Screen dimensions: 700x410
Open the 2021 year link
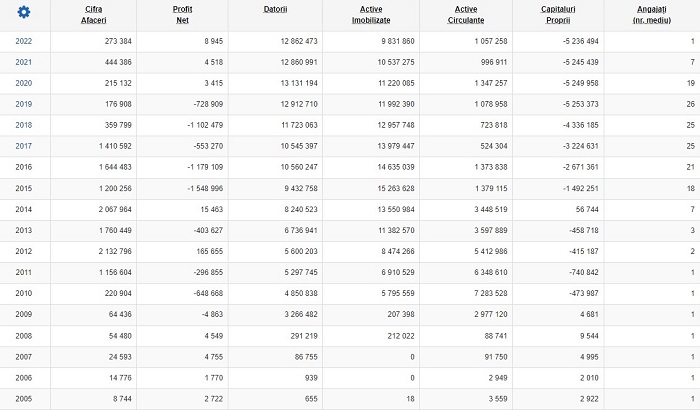tap(24, 62)
